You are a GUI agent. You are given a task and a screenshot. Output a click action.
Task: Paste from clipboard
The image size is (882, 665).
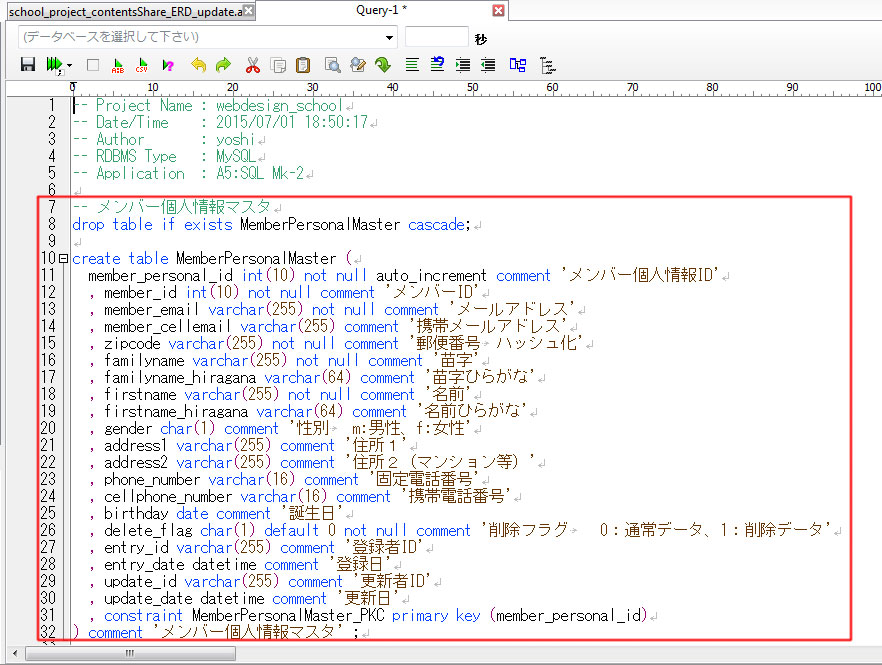click(x=303, y=65)
